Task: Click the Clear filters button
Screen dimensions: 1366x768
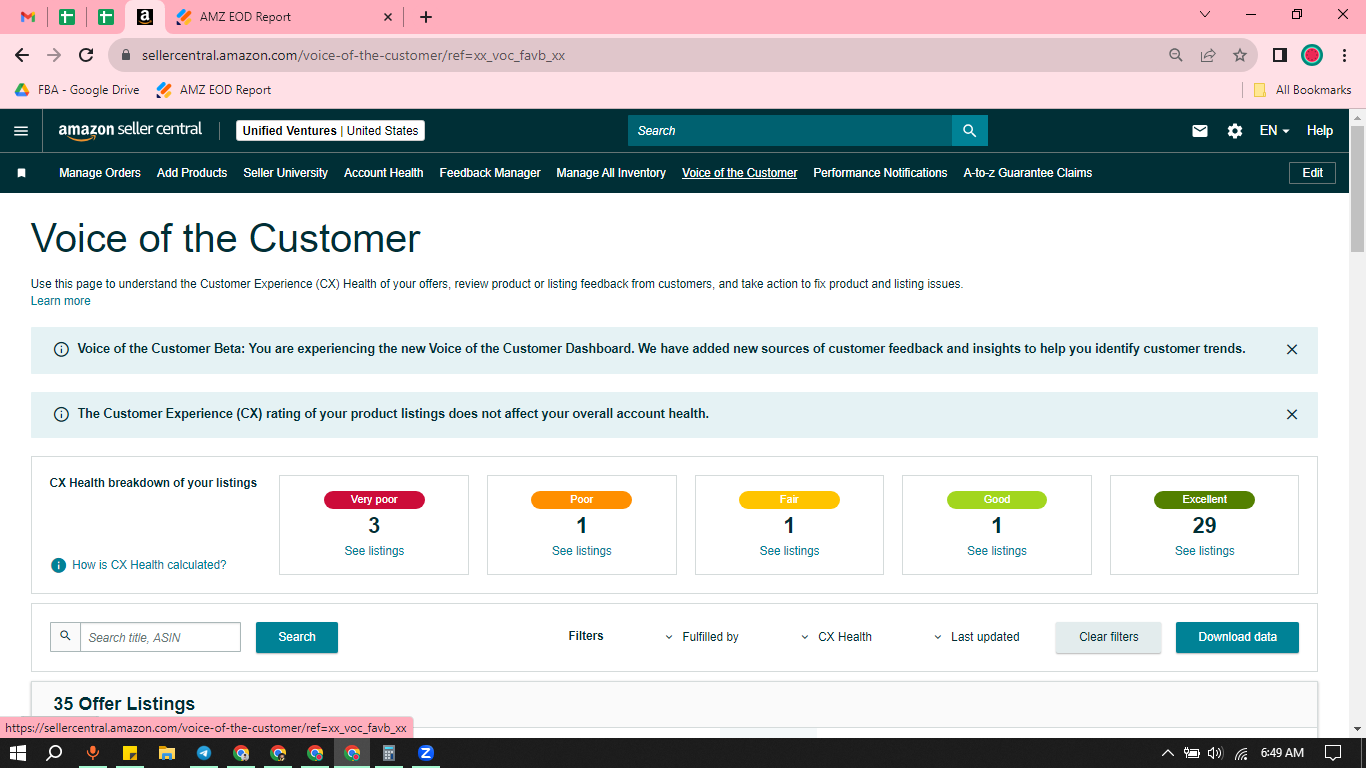Action: pos(1109,637)
